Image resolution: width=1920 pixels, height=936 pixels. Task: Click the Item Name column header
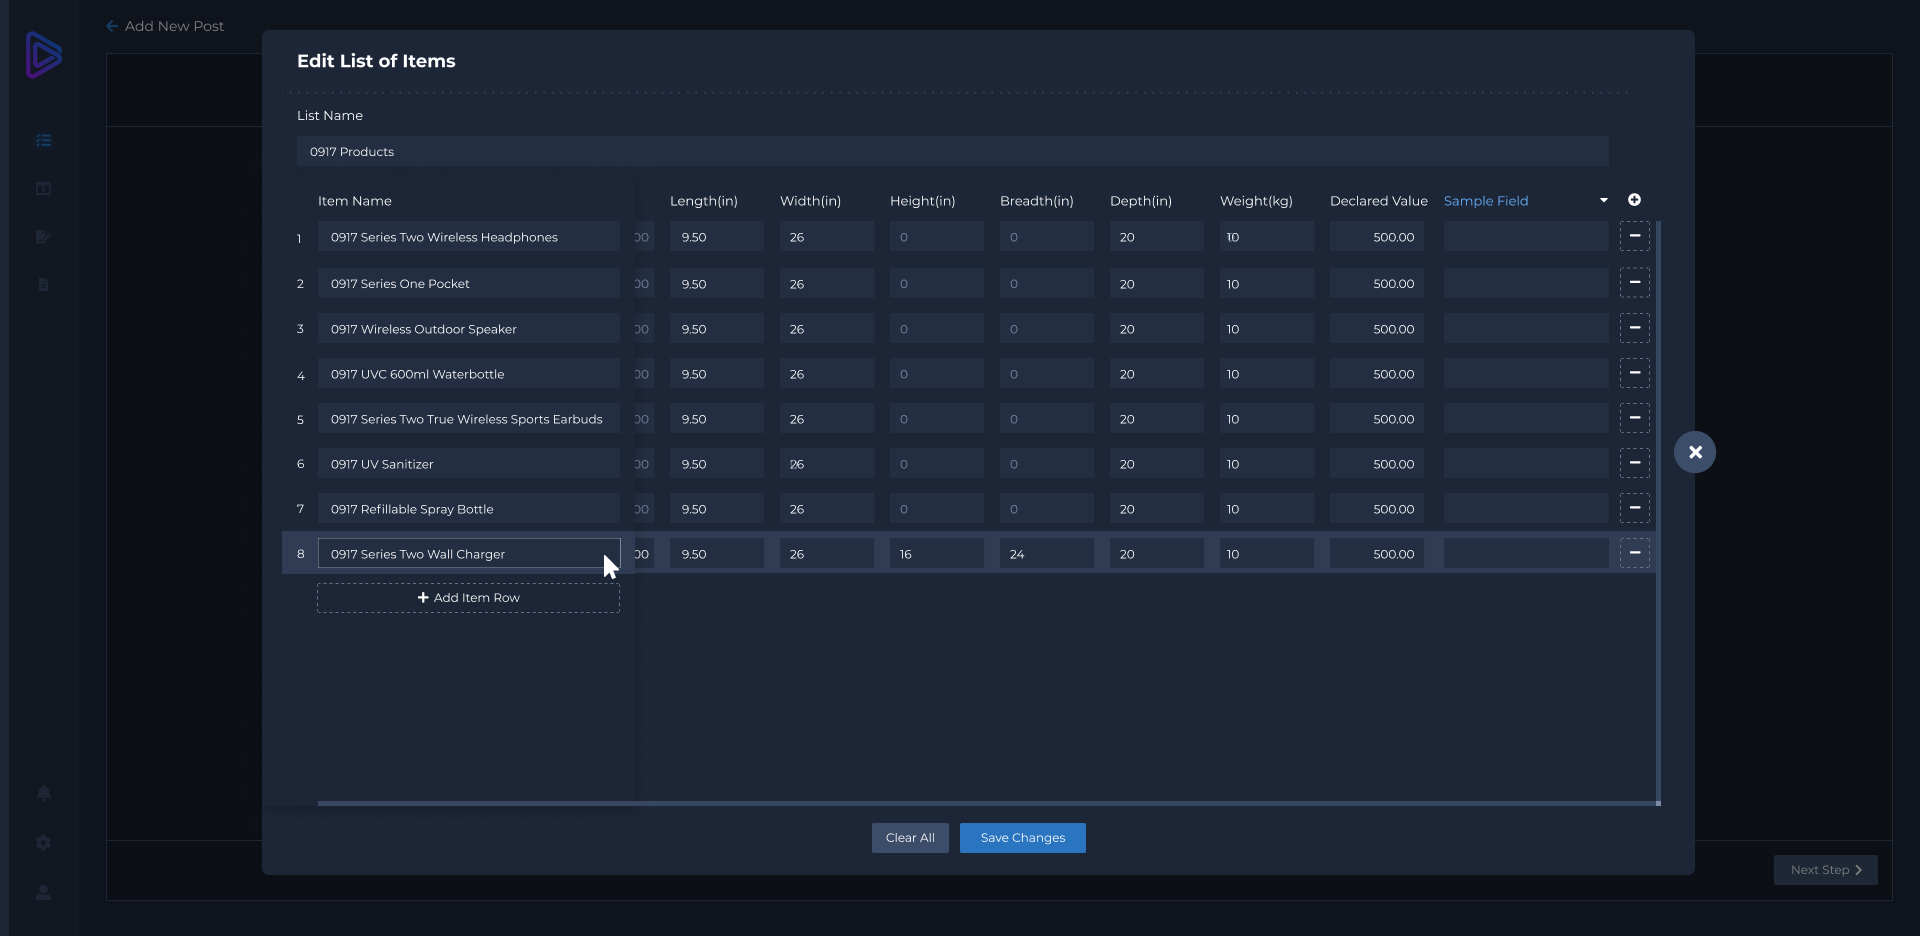click(355, 201)
